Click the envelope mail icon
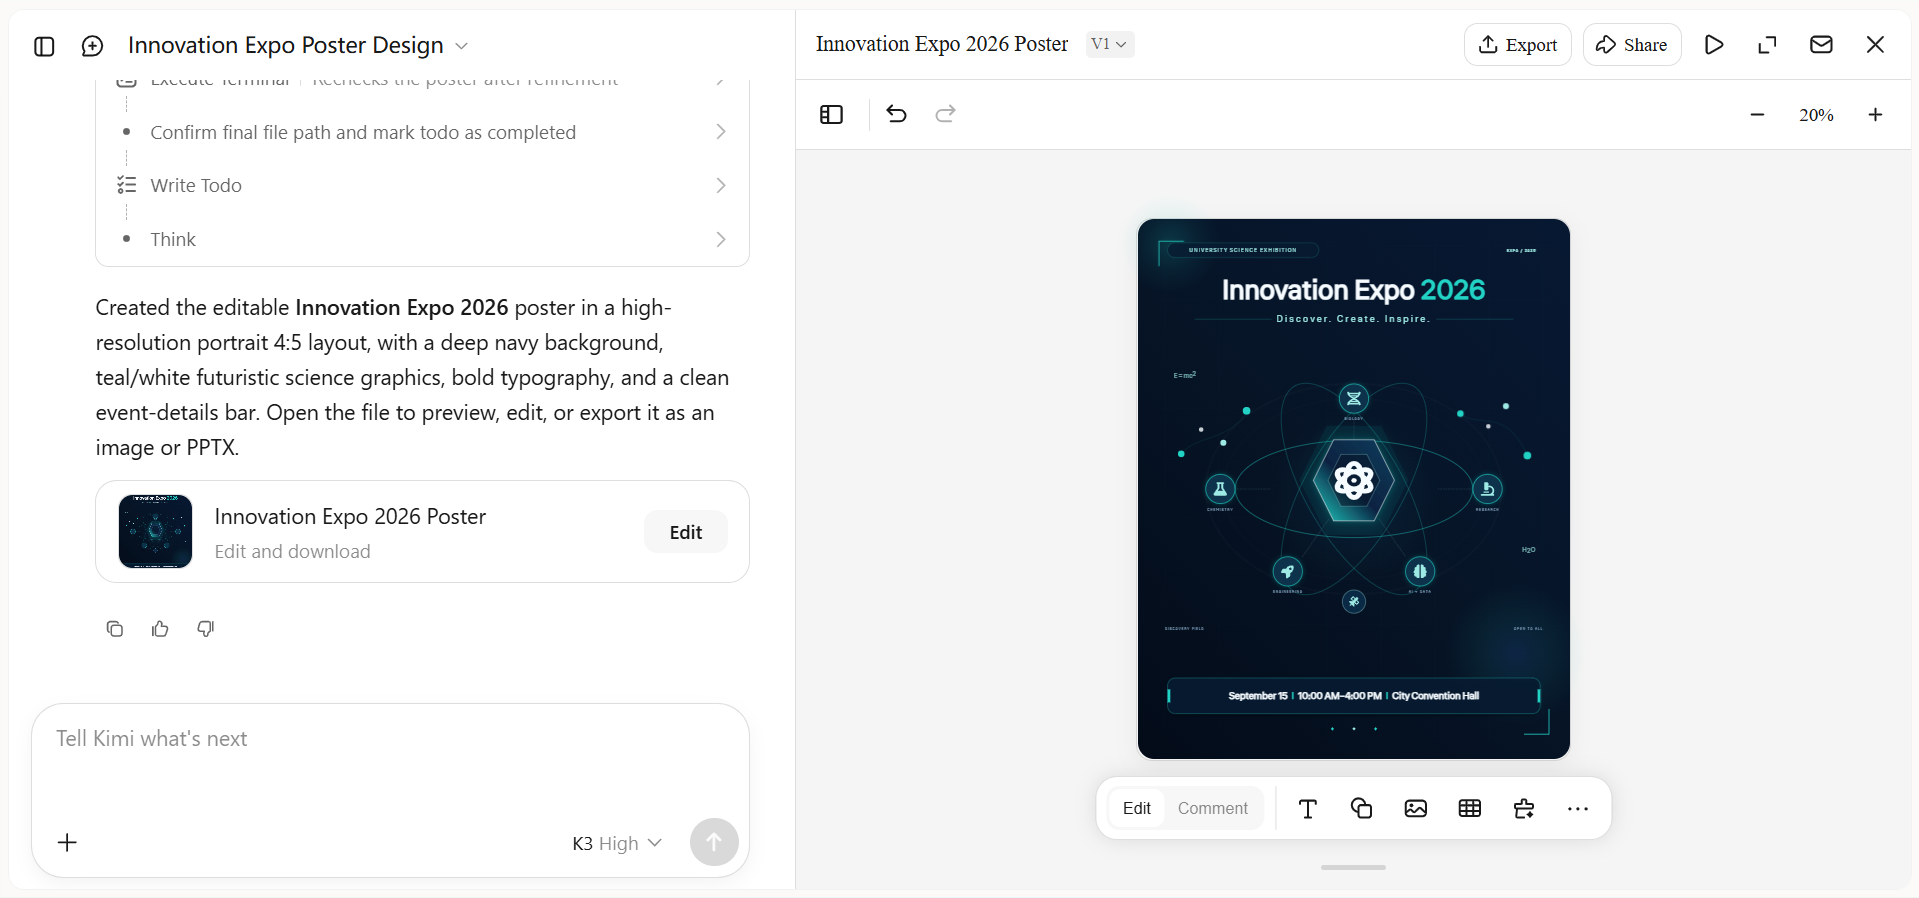1919x898 pixels. [1821, 44]
